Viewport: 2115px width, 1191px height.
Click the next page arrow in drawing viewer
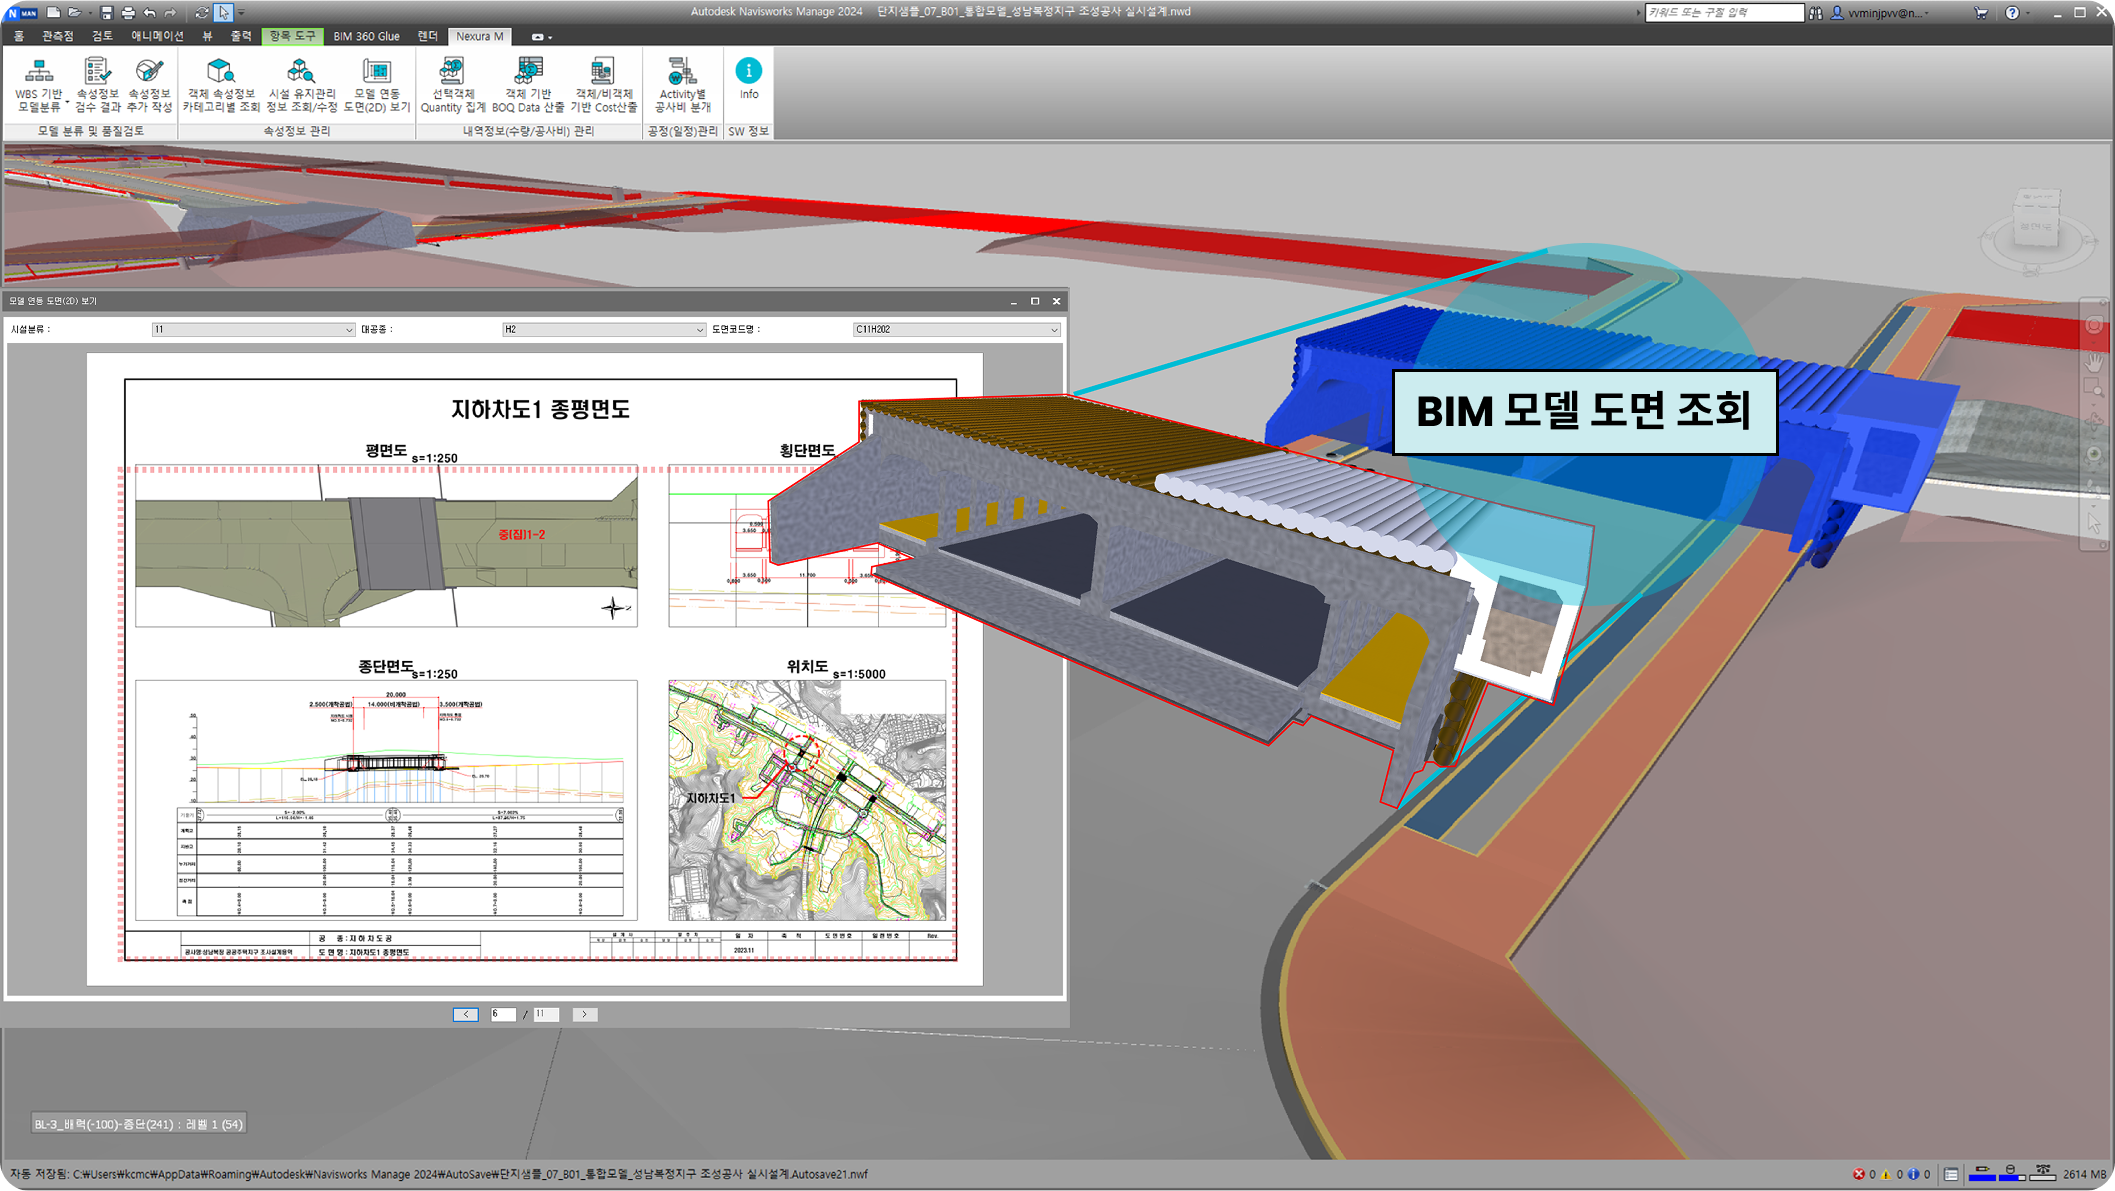click(x=585, y=1014)
